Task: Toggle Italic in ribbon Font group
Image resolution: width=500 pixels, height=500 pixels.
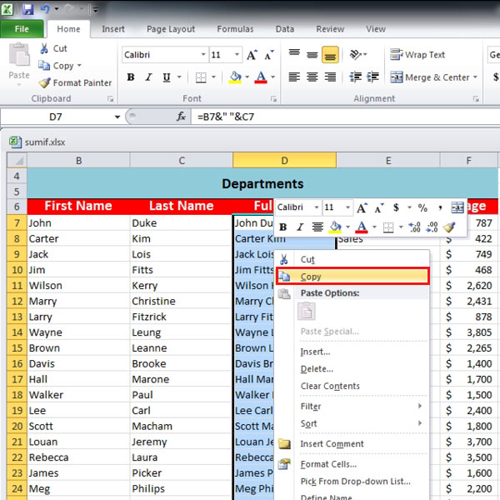Action: [149, 77]
